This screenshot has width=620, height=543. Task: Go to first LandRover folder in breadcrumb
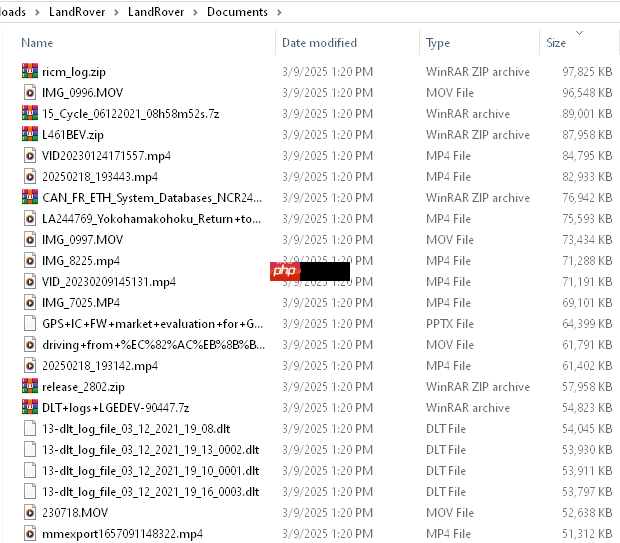[x=80, y=12]
